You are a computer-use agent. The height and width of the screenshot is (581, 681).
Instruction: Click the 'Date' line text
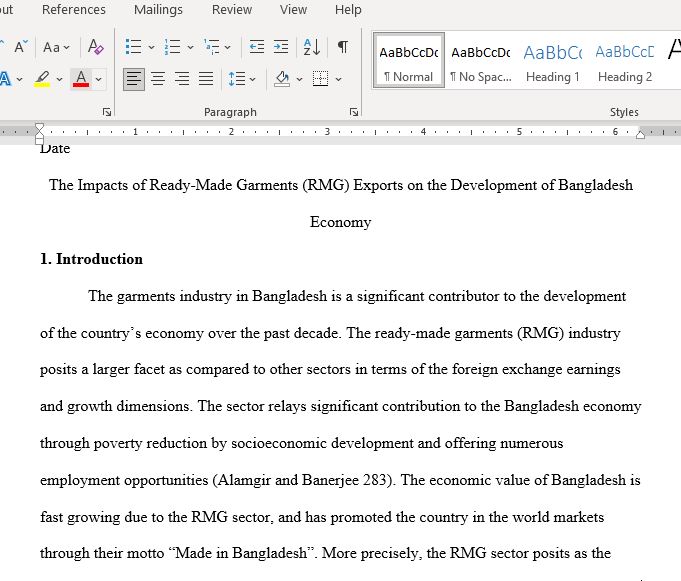(55, 149)
